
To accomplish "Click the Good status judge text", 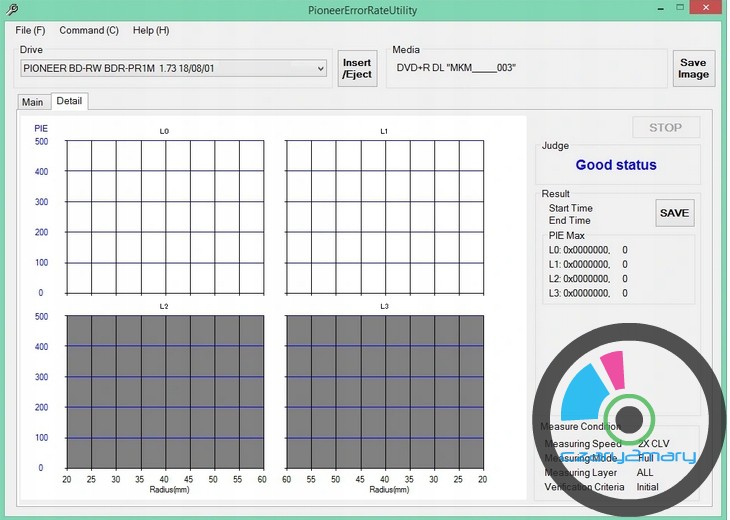I will click(616, 165).
